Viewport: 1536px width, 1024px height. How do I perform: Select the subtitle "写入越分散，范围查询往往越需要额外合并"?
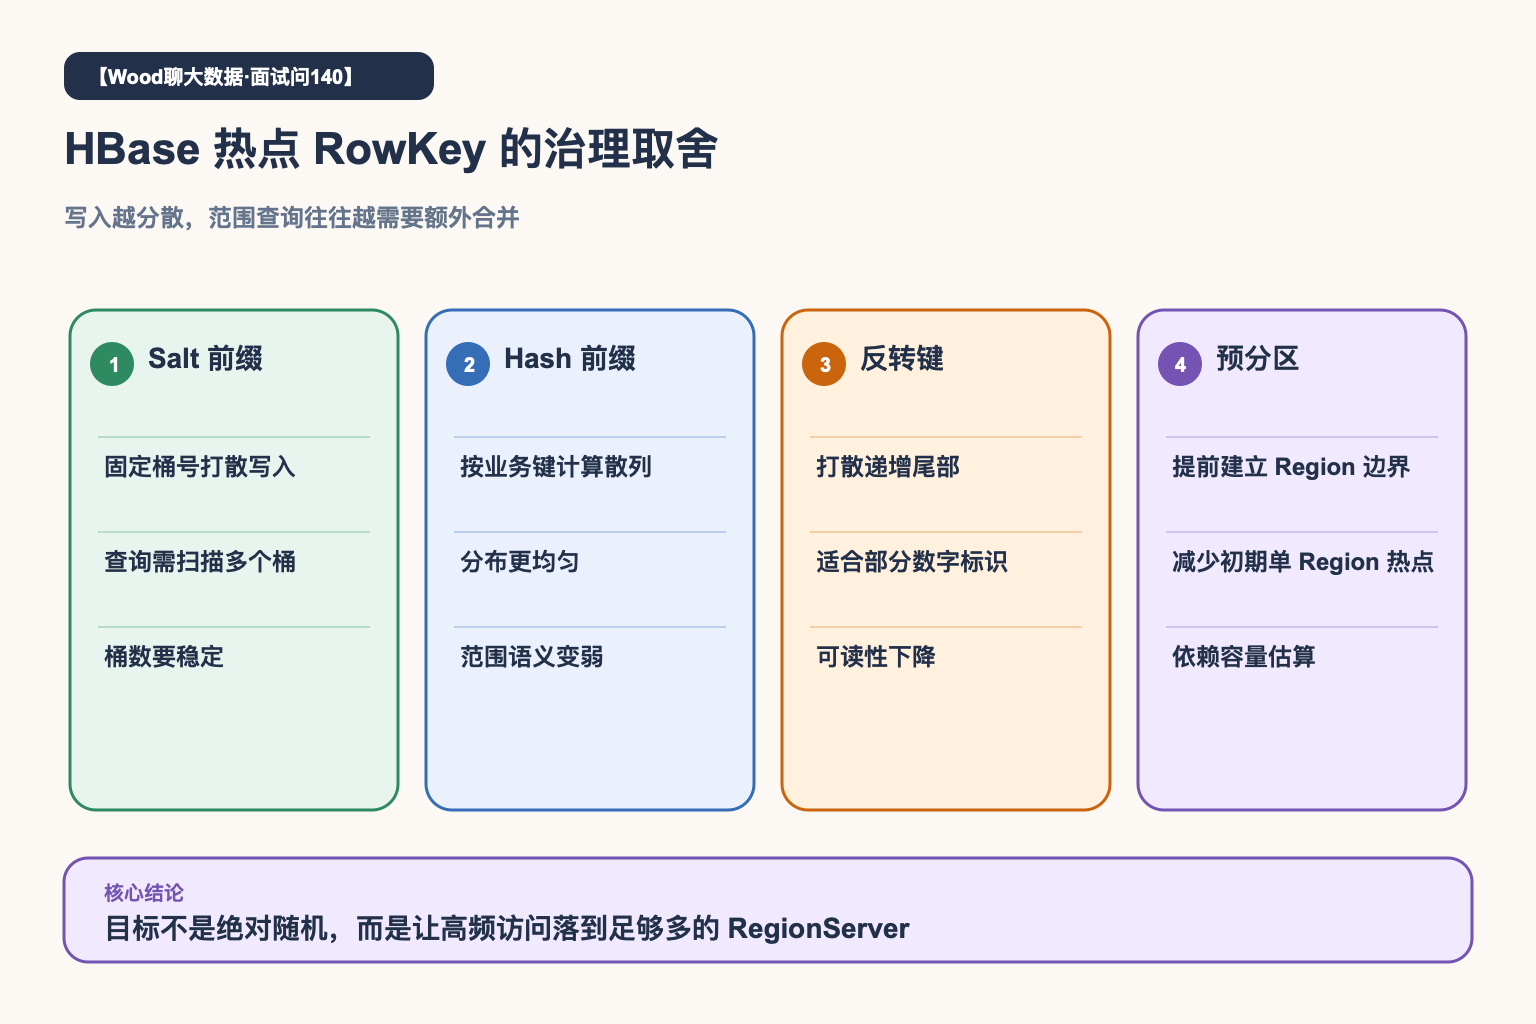[x=292, y=218]
